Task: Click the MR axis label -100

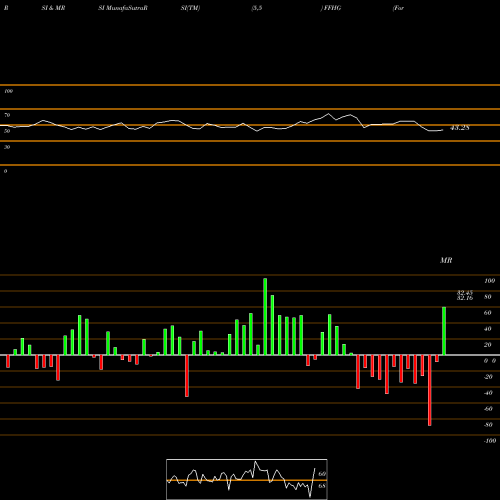Action: 490,441
